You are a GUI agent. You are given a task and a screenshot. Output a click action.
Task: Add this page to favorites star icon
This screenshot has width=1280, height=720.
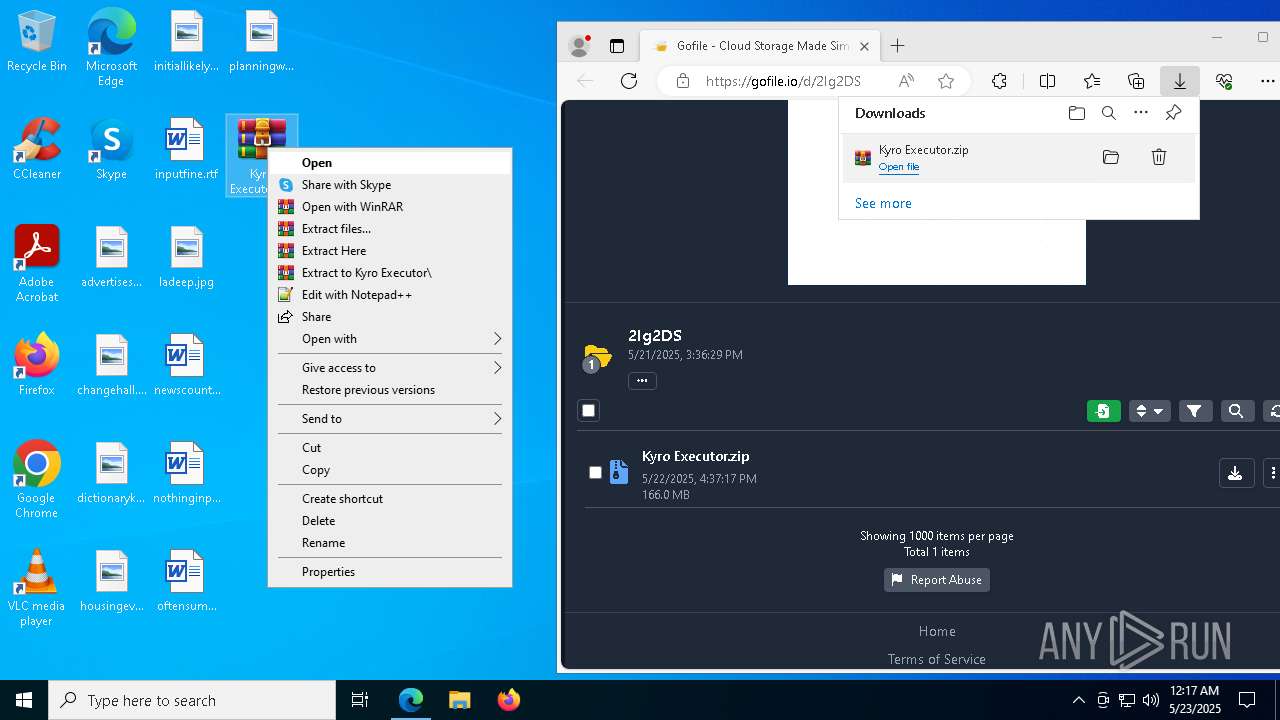click(x=946, y=81)
